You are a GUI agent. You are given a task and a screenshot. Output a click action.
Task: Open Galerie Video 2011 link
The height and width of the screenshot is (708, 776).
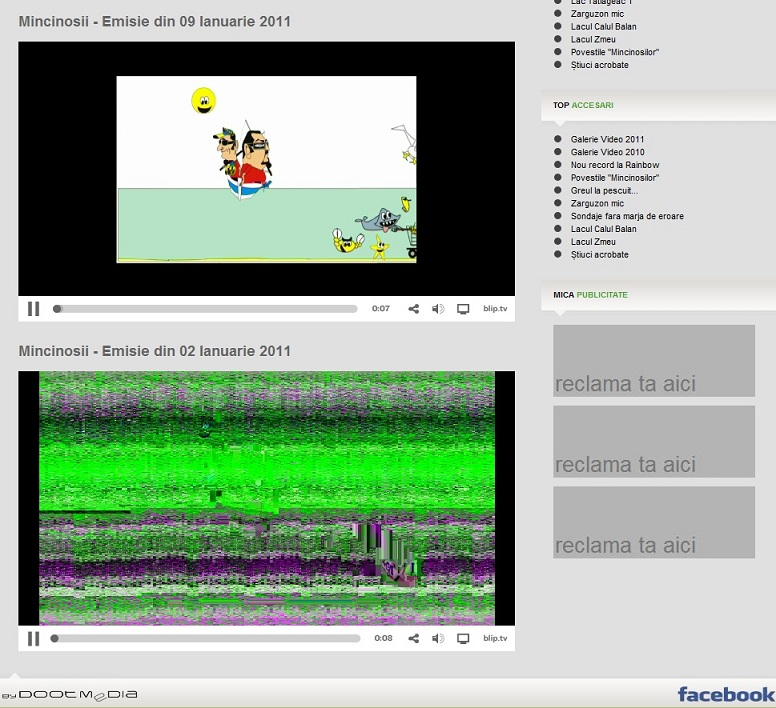click(x=607, y=139)
